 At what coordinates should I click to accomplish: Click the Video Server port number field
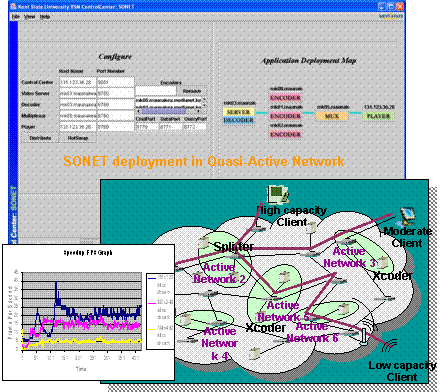[115, 93]
